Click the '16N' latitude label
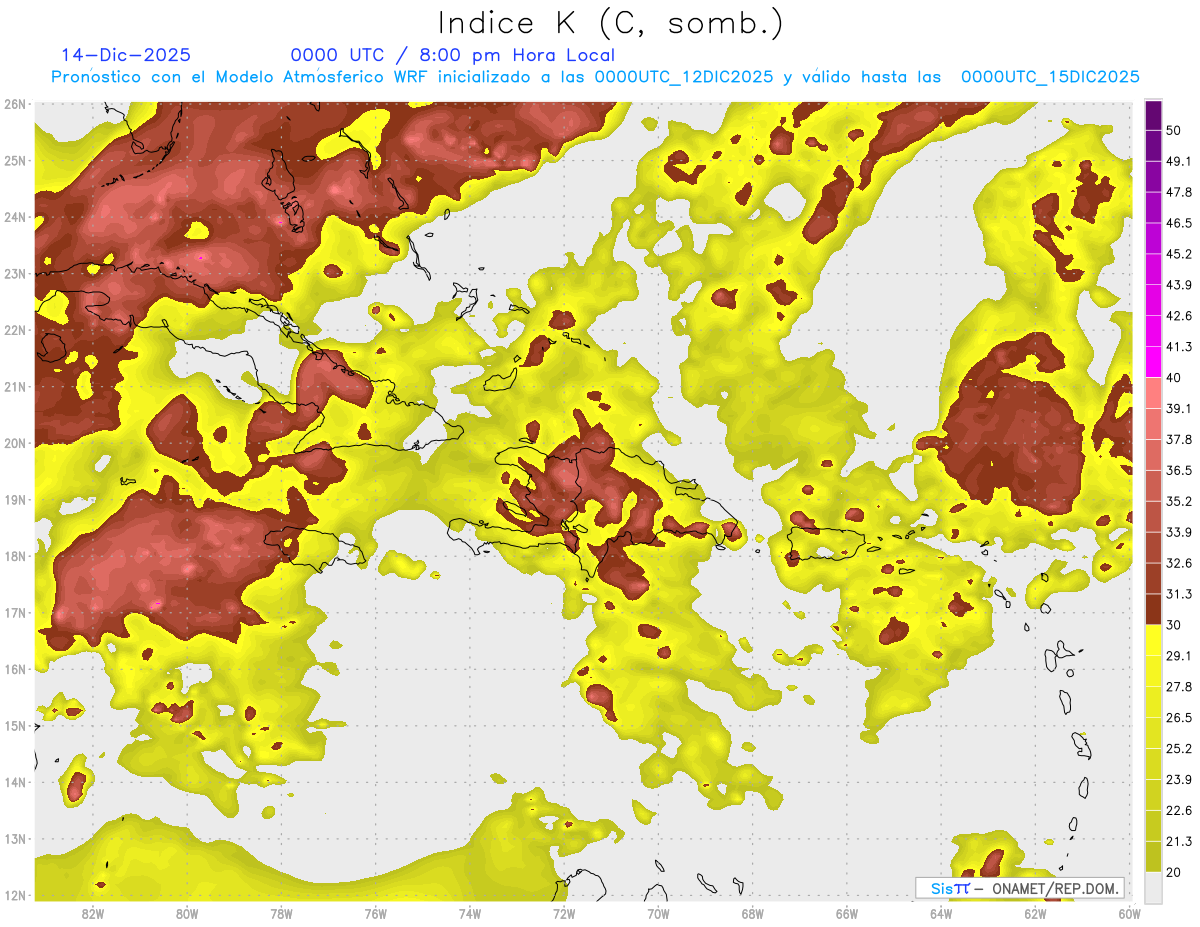Image resolution: width=1200 pixels, height=927 pixels. pos(15,669)
